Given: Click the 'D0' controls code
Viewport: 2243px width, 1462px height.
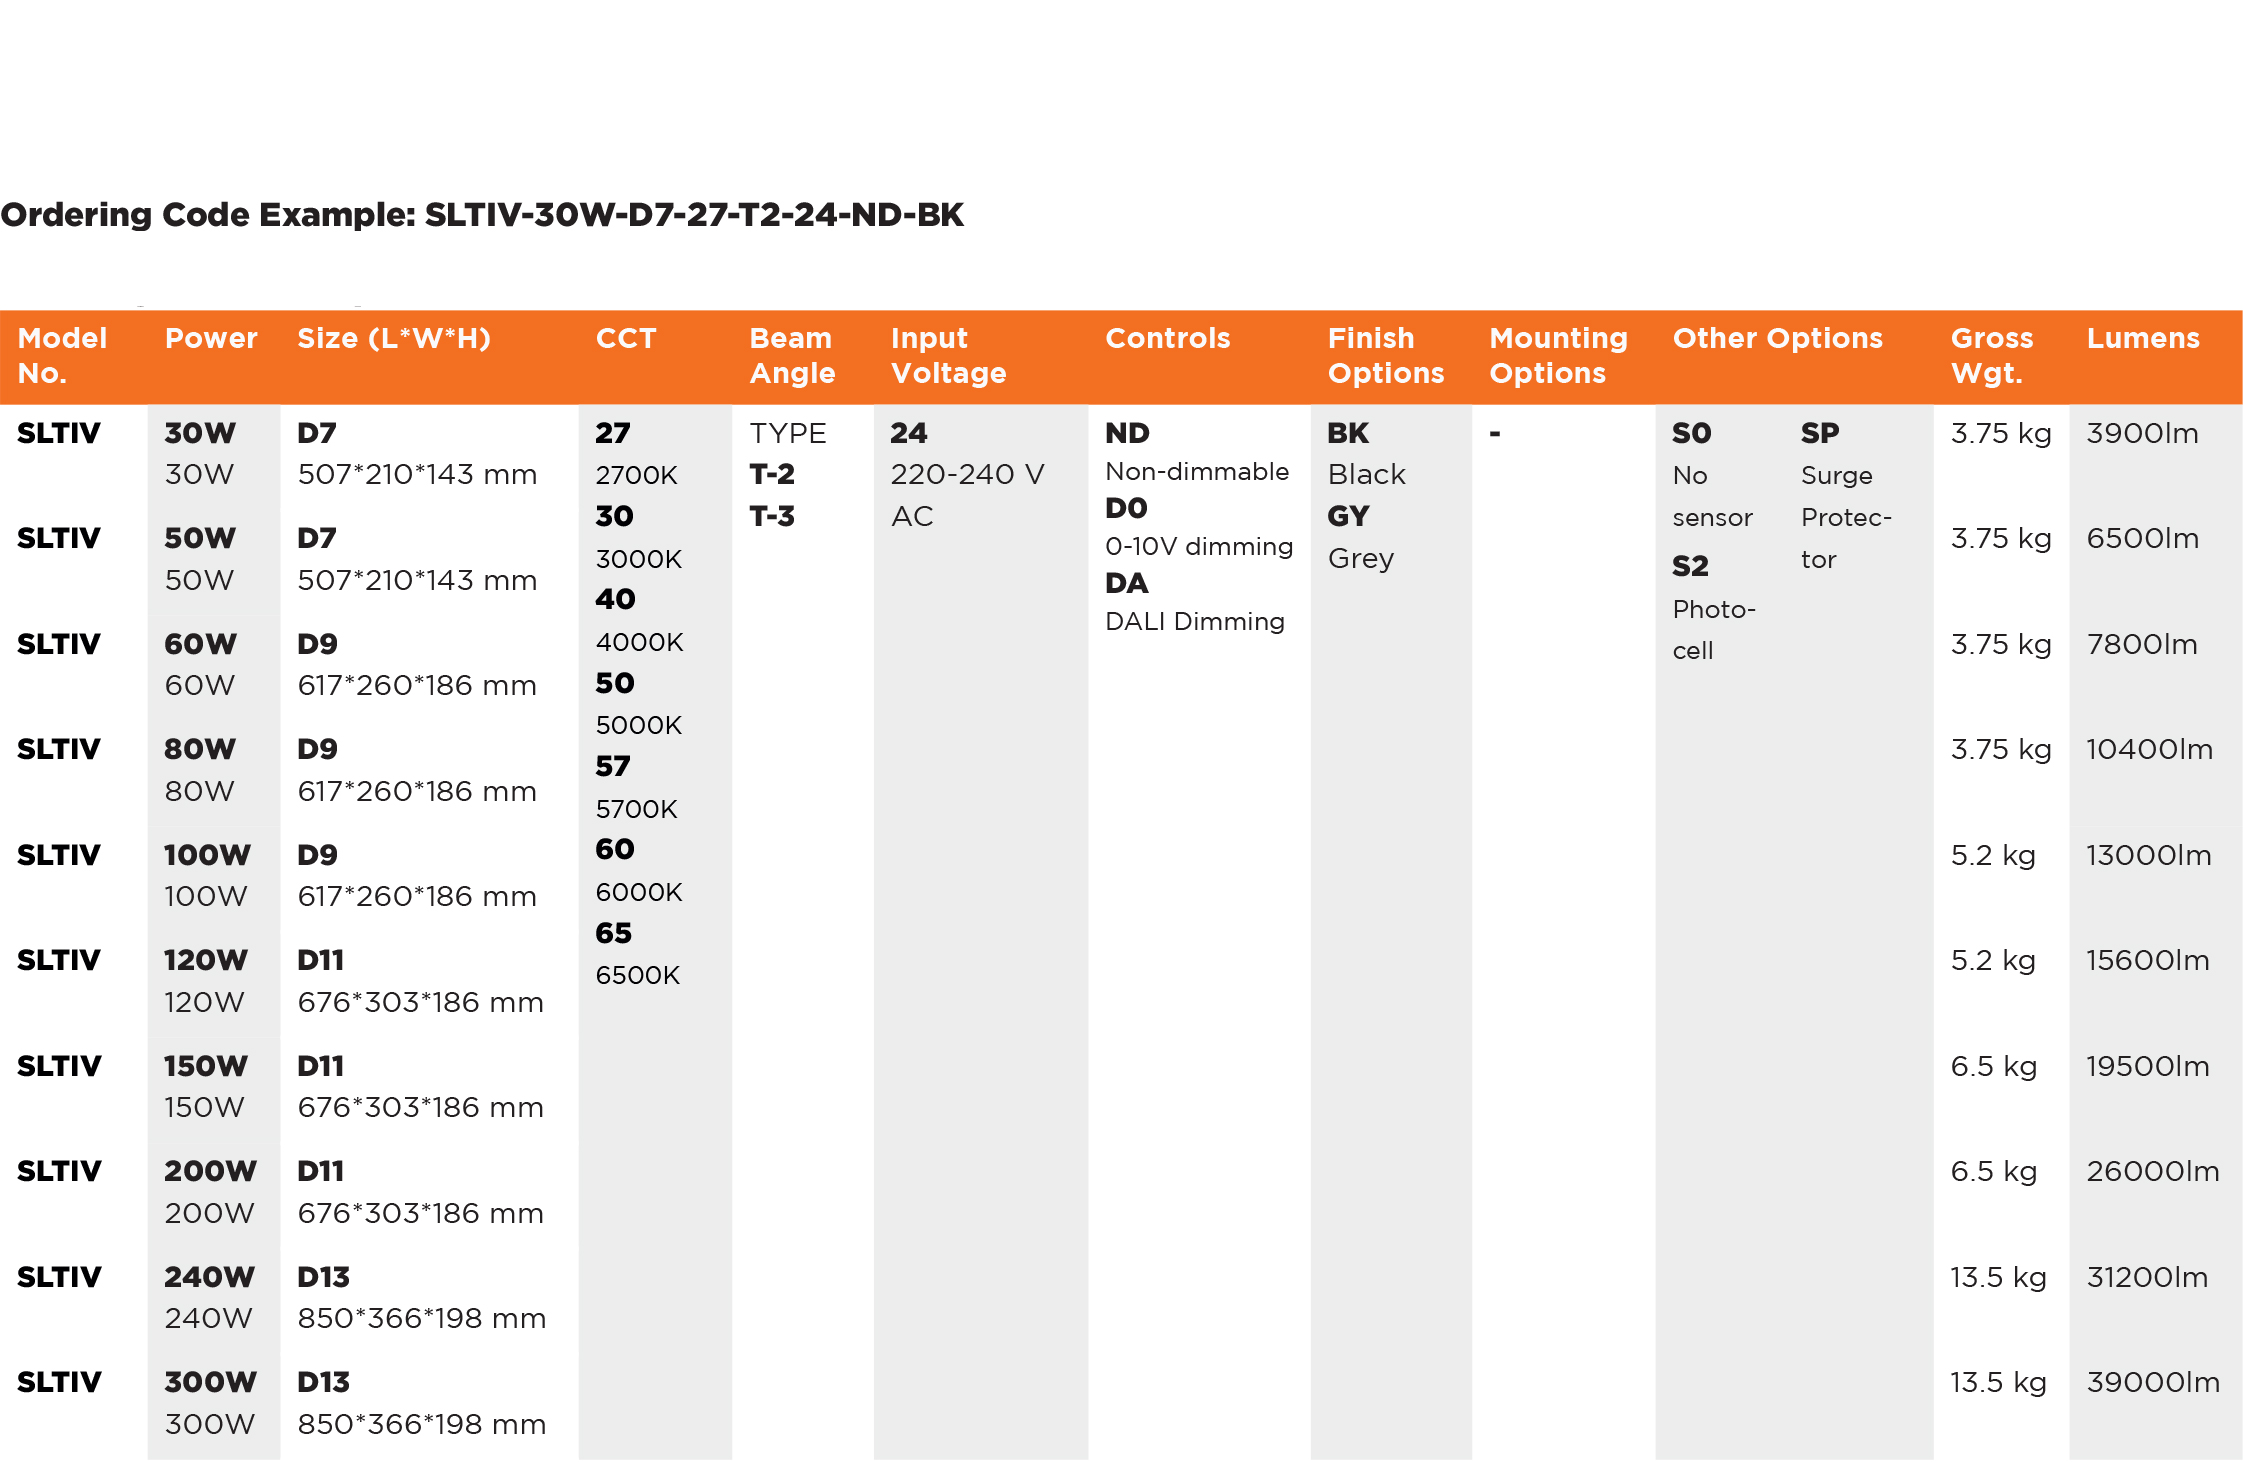Looking at the screenshot, I should click(1126, 508).
